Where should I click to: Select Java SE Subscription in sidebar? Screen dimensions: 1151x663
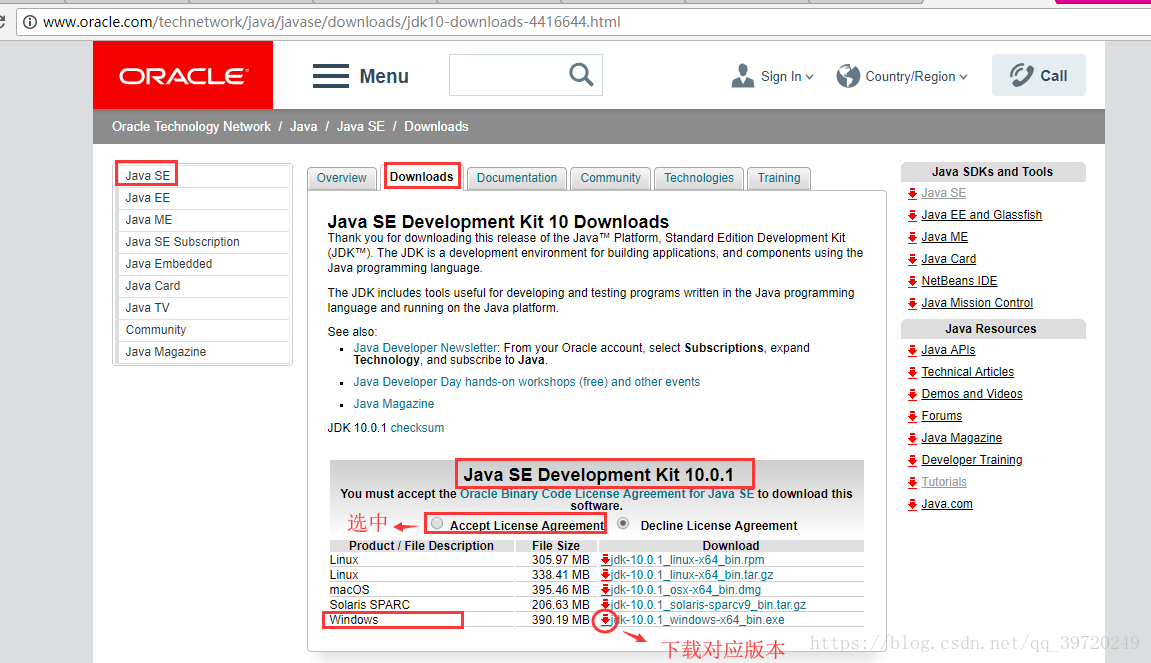[x=203, y=242]
